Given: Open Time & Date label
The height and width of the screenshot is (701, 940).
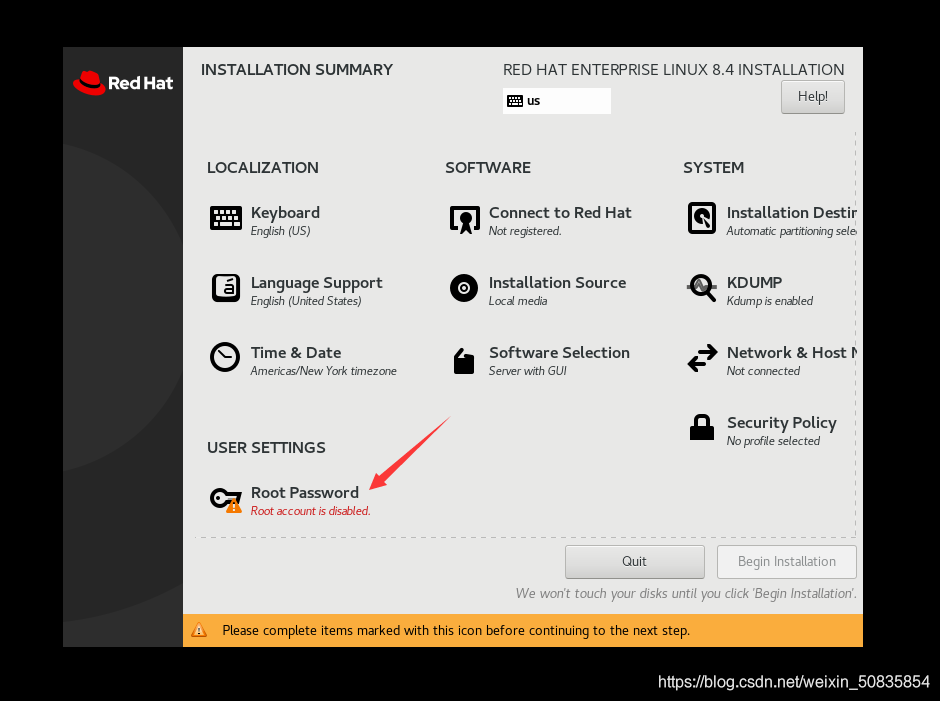Looking at the screenshot, I should [x=296, y=353].
